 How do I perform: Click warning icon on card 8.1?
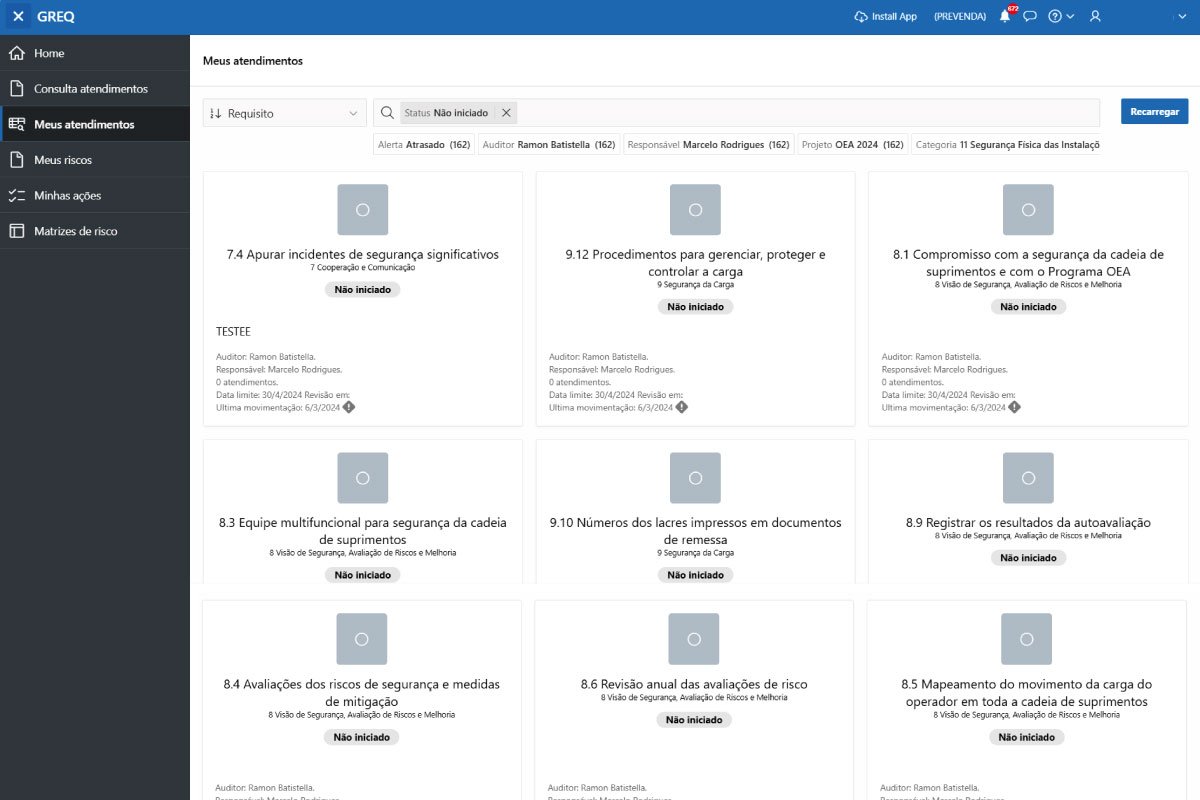(x=1014, y=407)
